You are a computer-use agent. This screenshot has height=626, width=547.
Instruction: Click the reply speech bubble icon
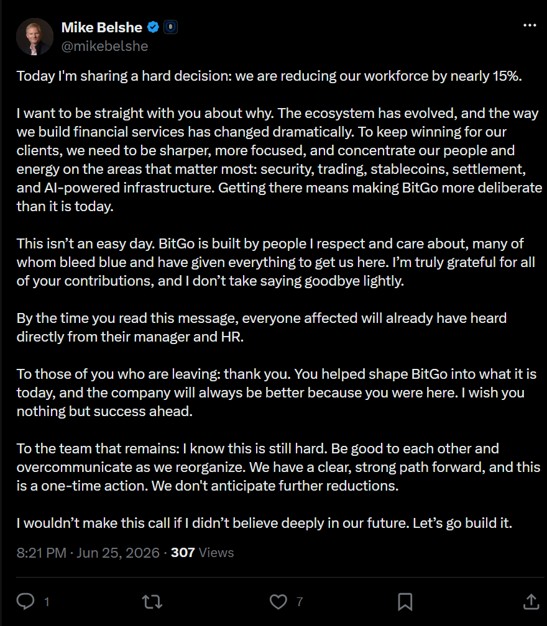coord(26,601)
